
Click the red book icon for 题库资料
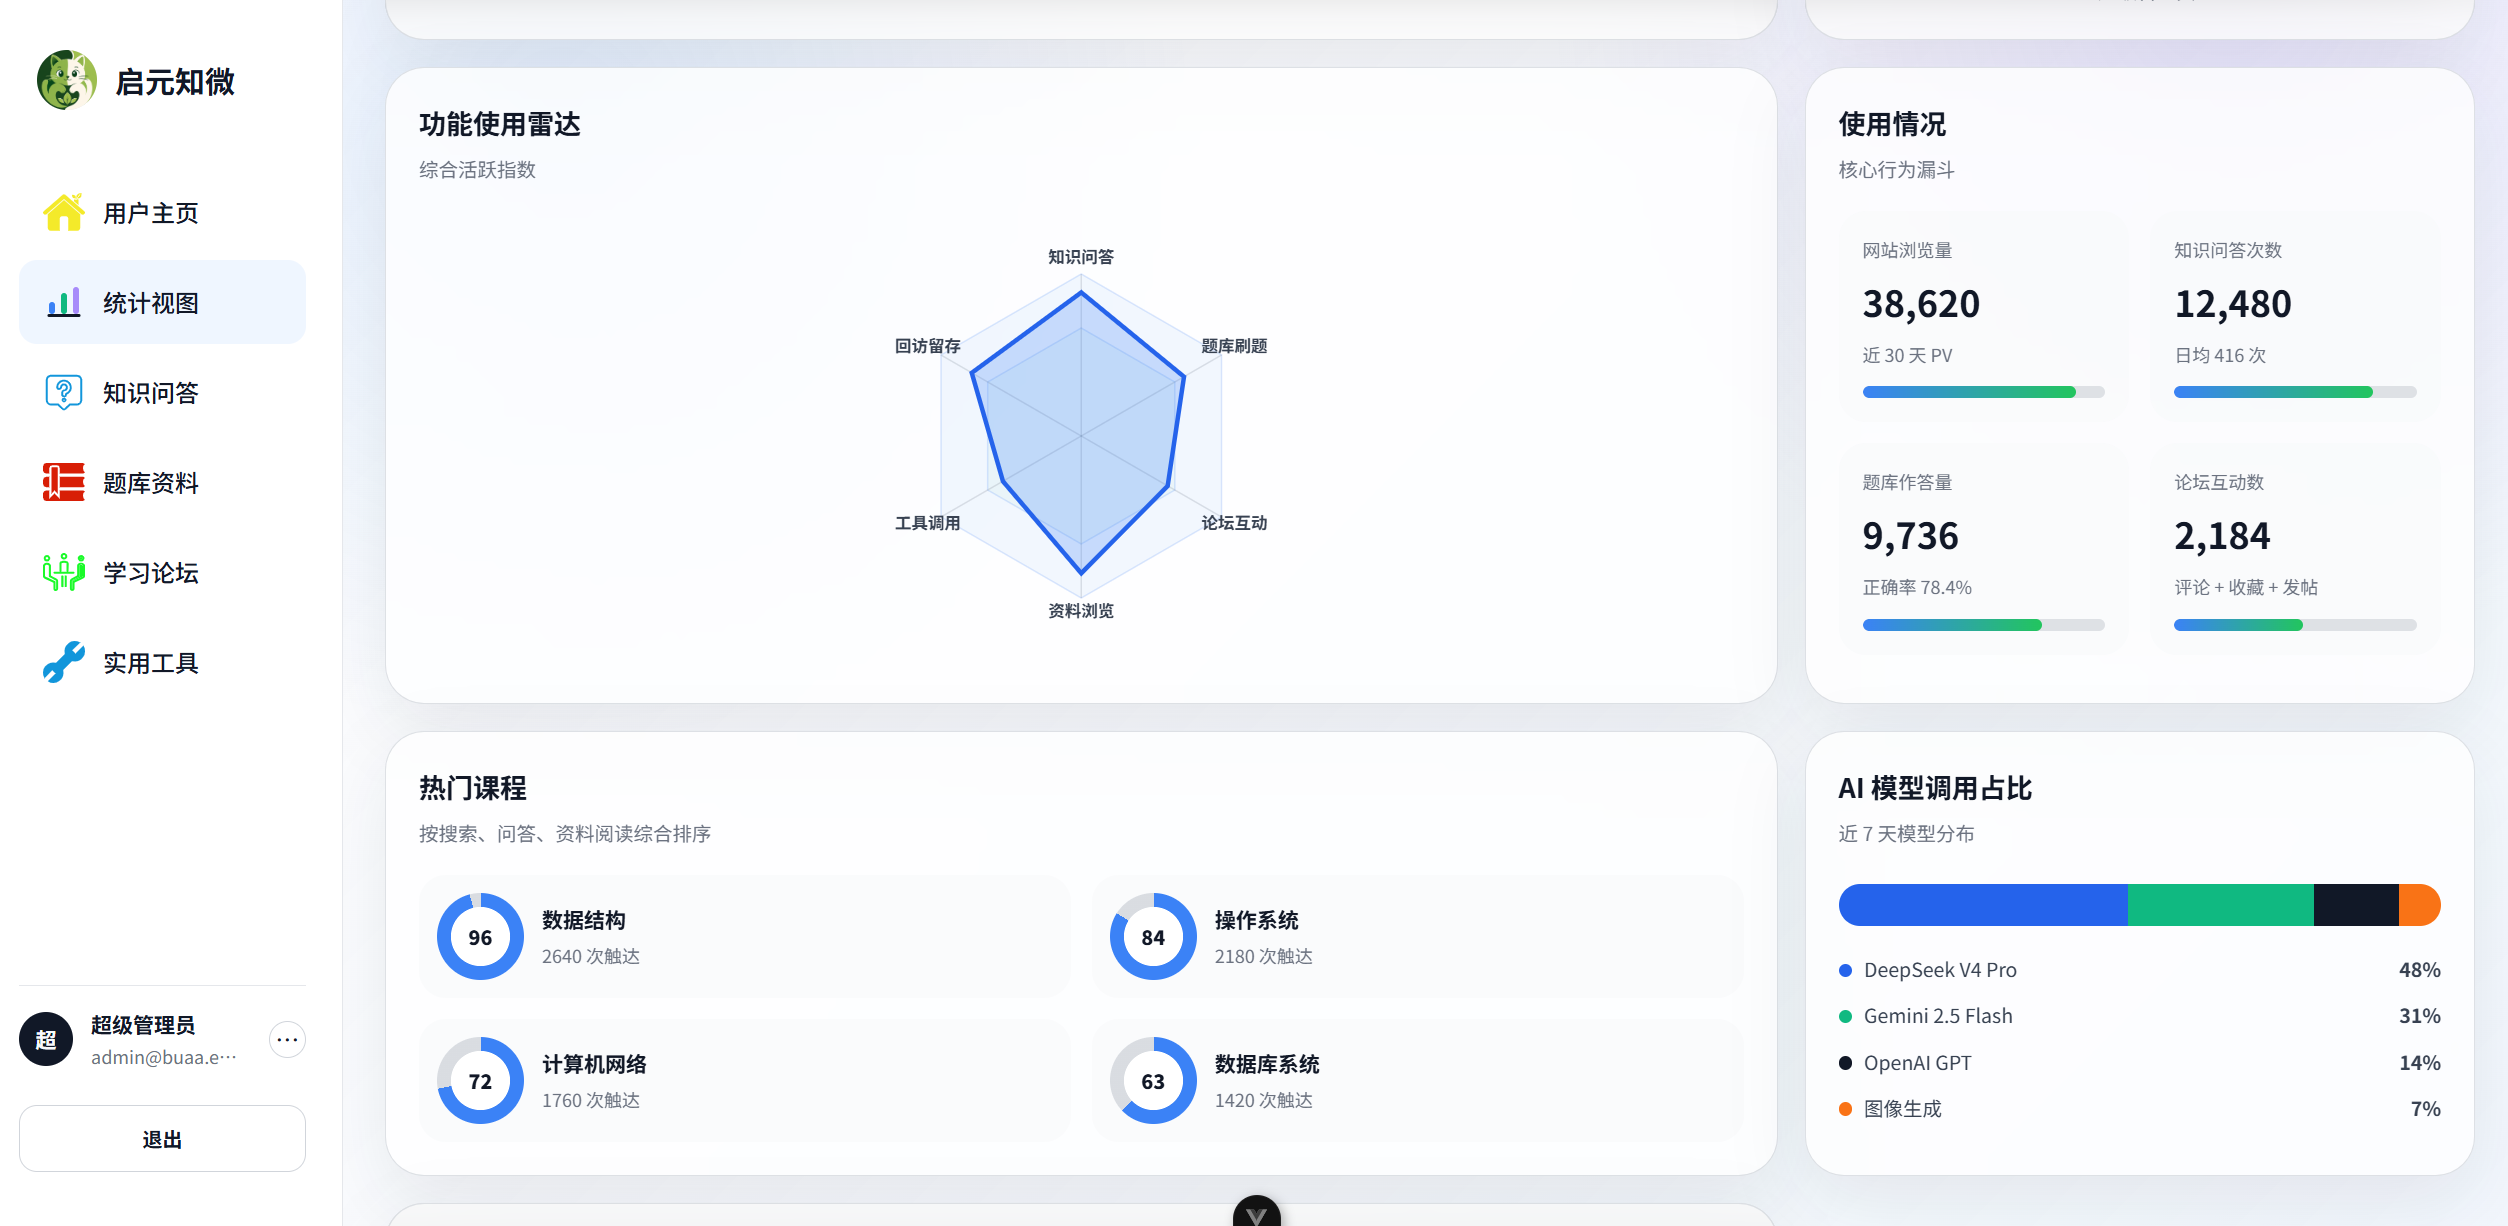(x=63, y=482)
